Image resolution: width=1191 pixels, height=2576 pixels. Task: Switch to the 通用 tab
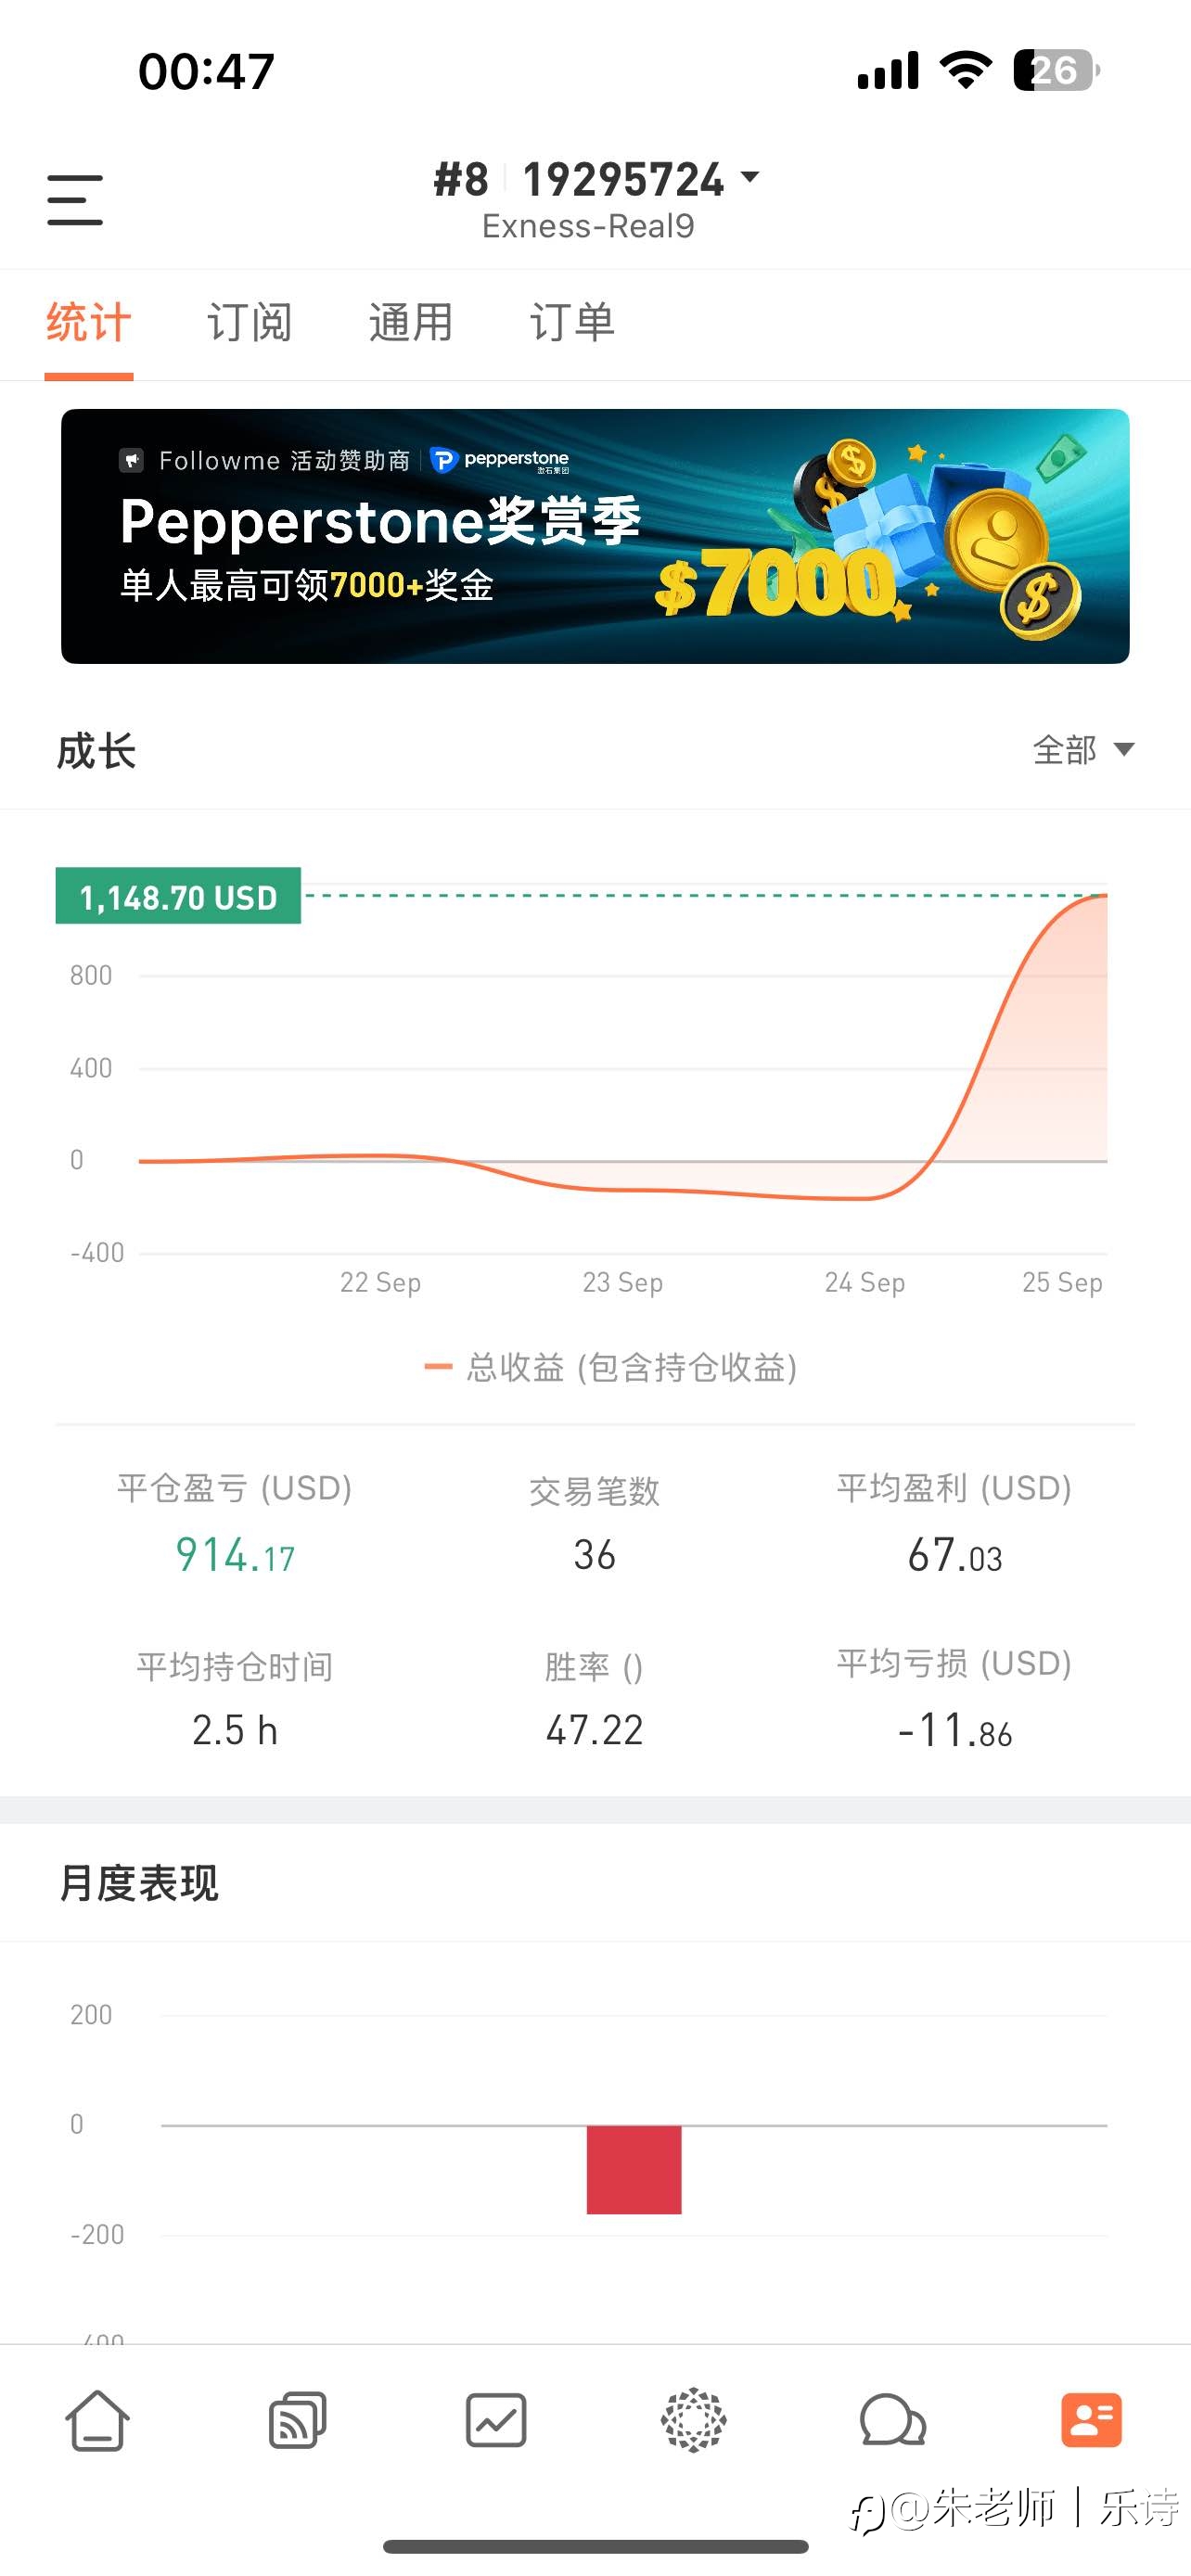pos(410,323)
